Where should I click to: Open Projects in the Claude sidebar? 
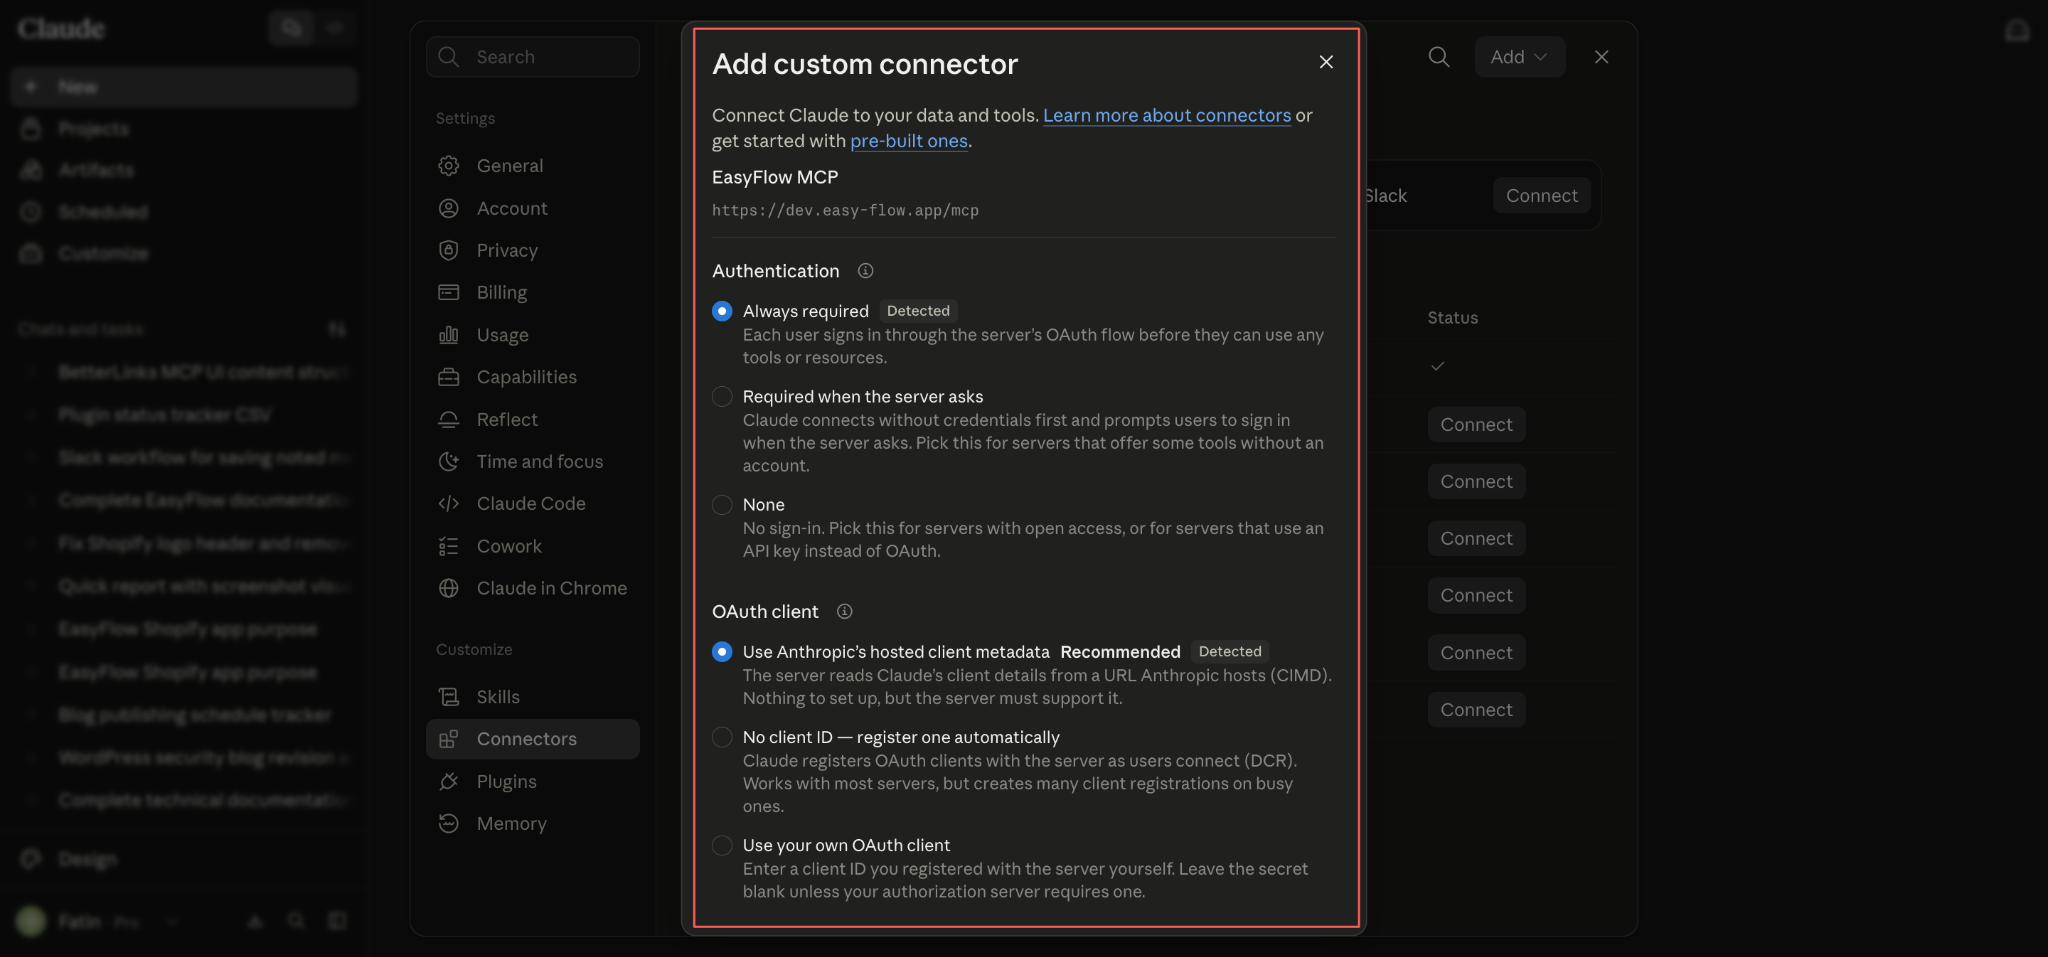pos(184,129)
